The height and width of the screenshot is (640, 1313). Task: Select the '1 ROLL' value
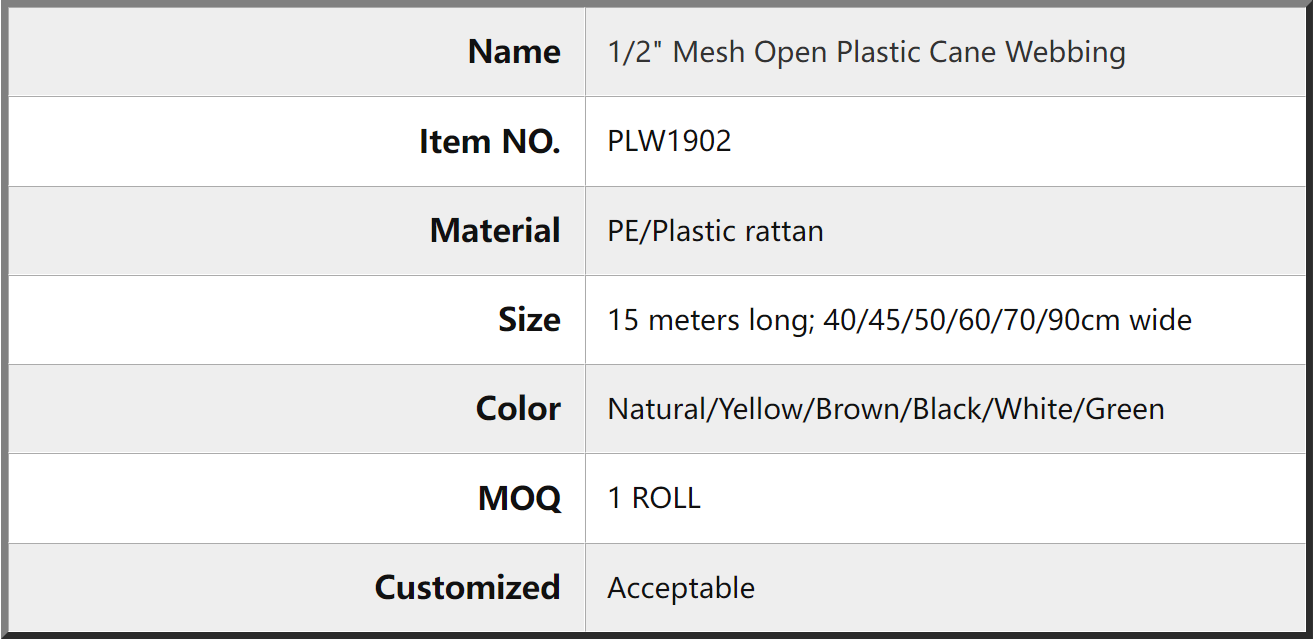[654, 498]
